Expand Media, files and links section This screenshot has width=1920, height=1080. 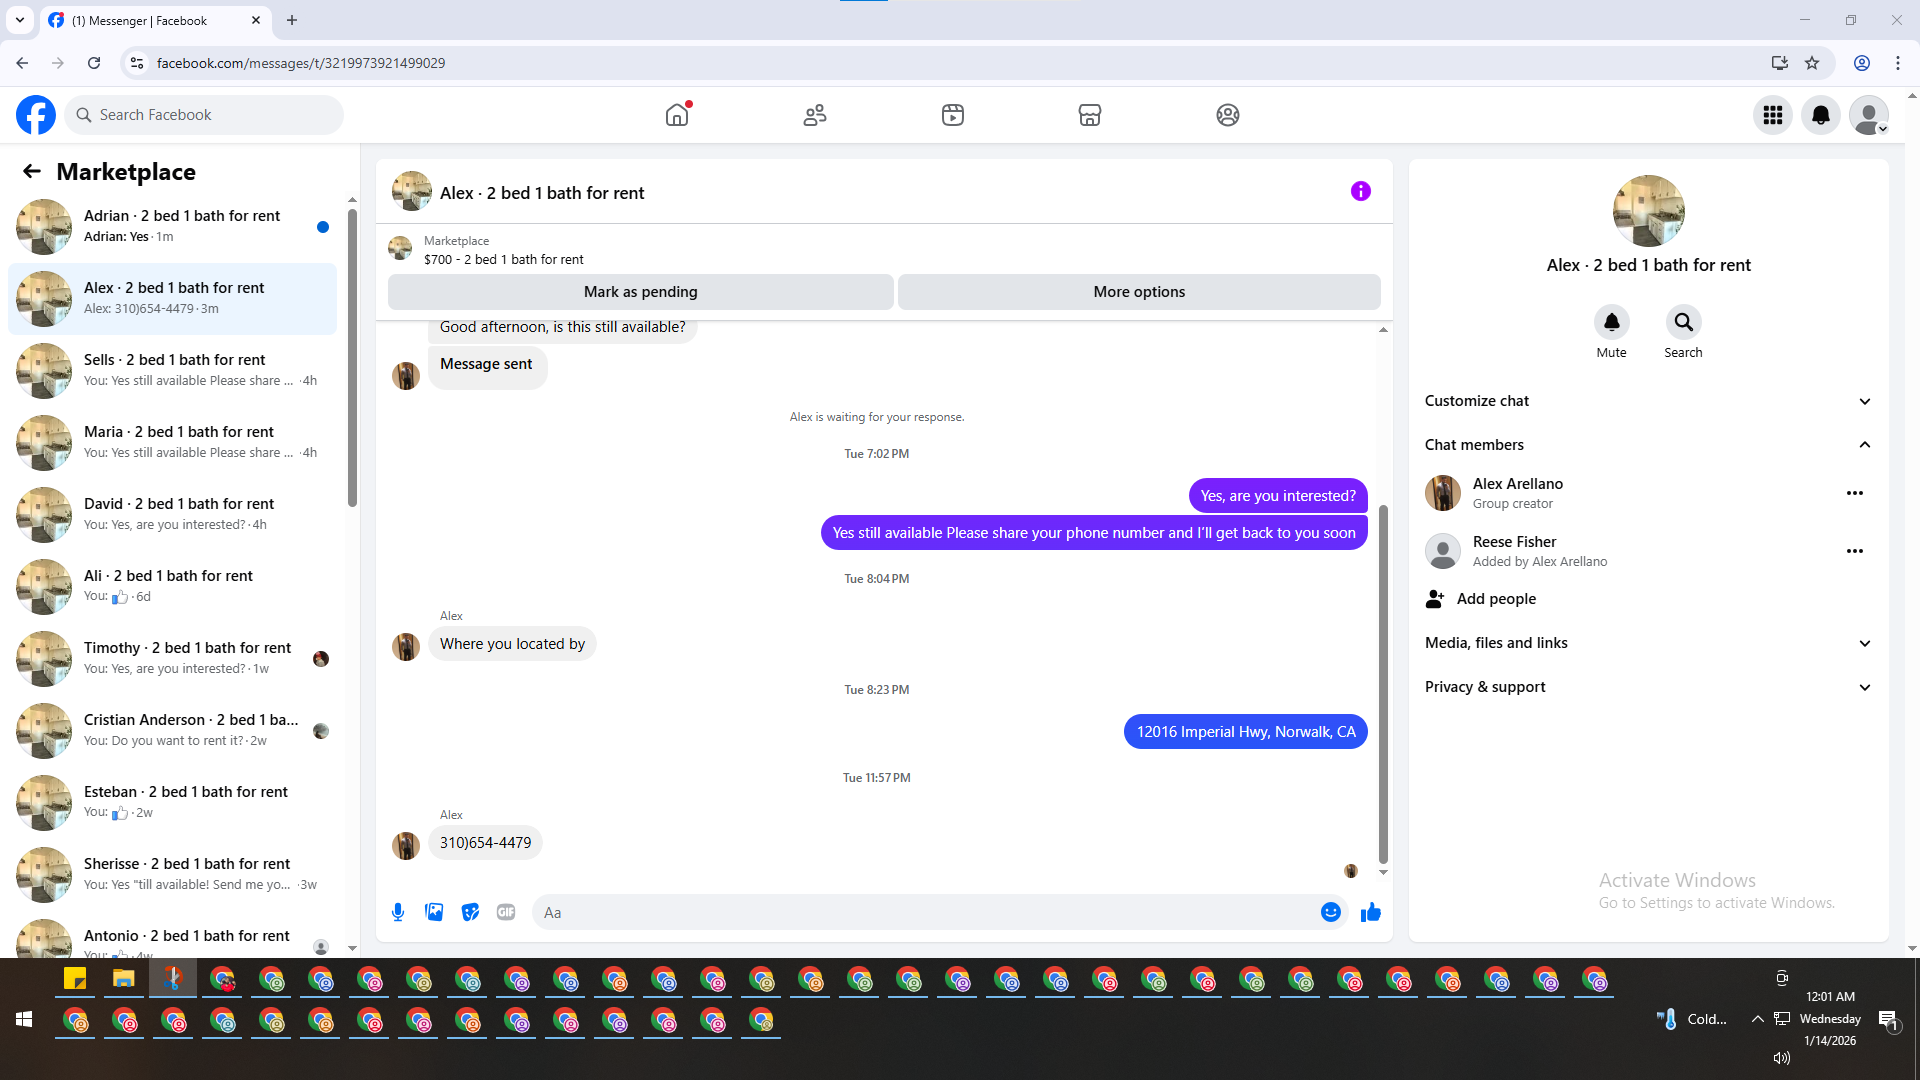(x=1864, y=643)
